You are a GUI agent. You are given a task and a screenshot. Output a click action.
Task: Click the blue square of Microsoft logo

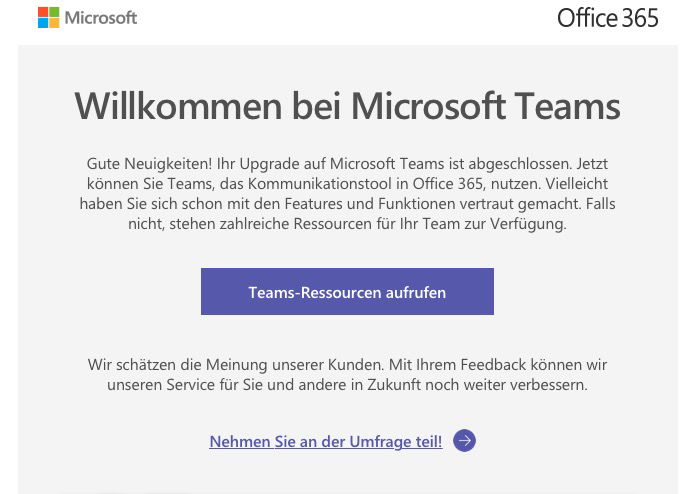point(43,23)
